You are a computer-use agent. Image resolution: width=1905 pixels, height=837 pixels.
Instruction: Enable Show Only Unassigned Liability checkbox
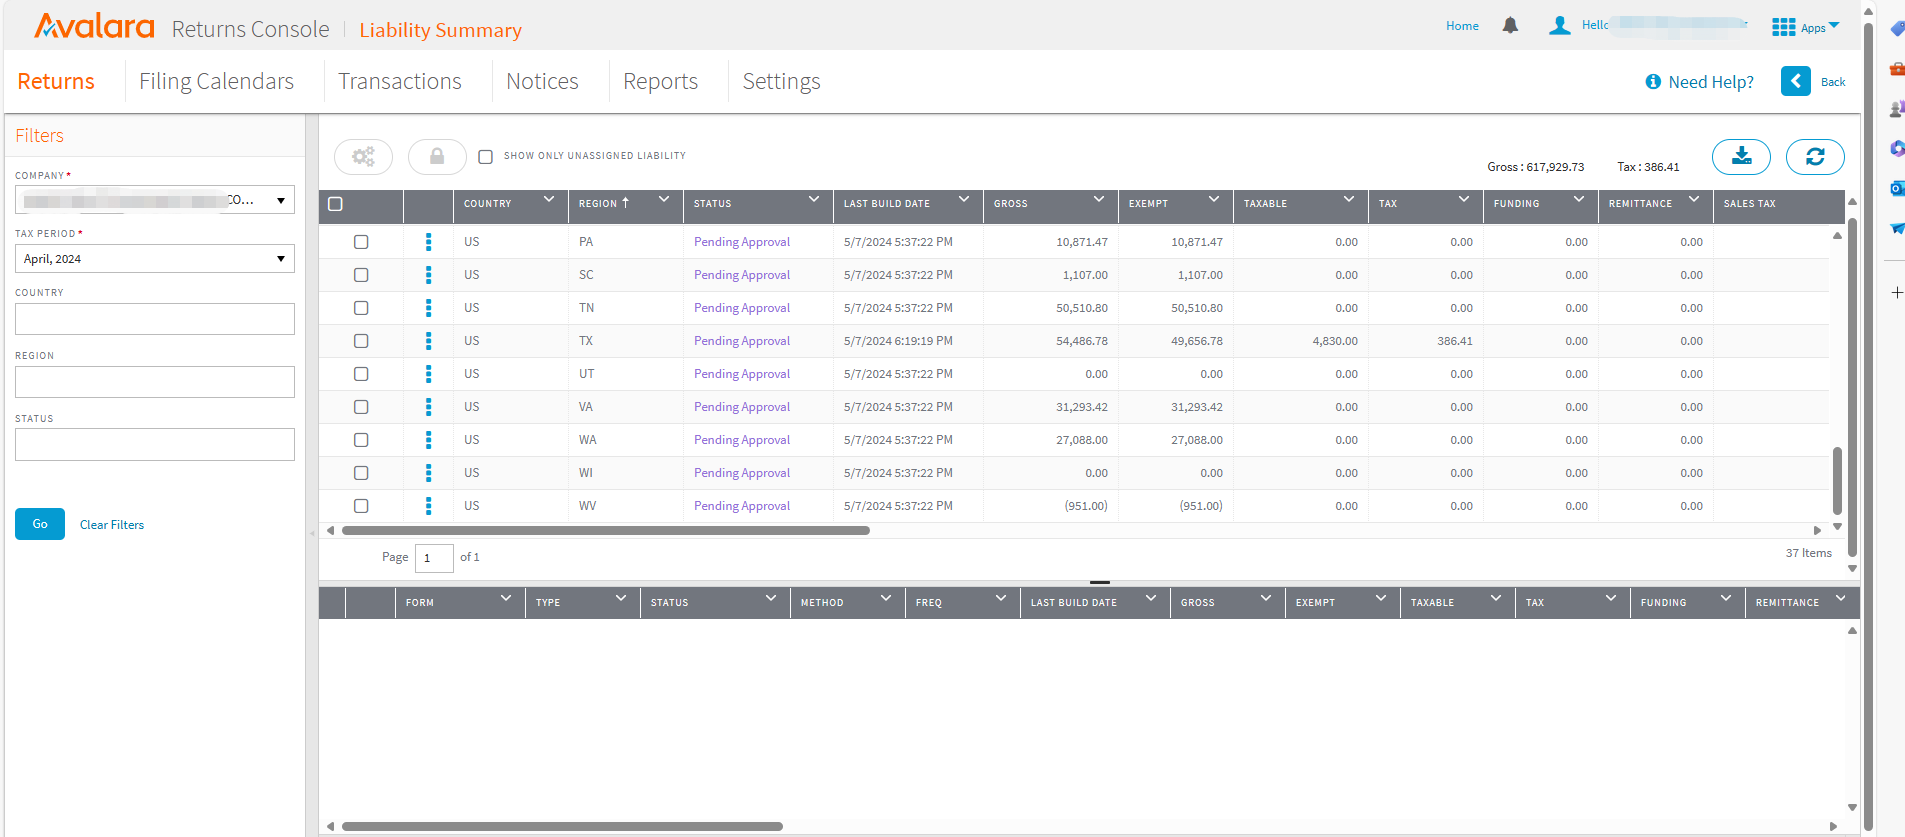pos(486,156)
